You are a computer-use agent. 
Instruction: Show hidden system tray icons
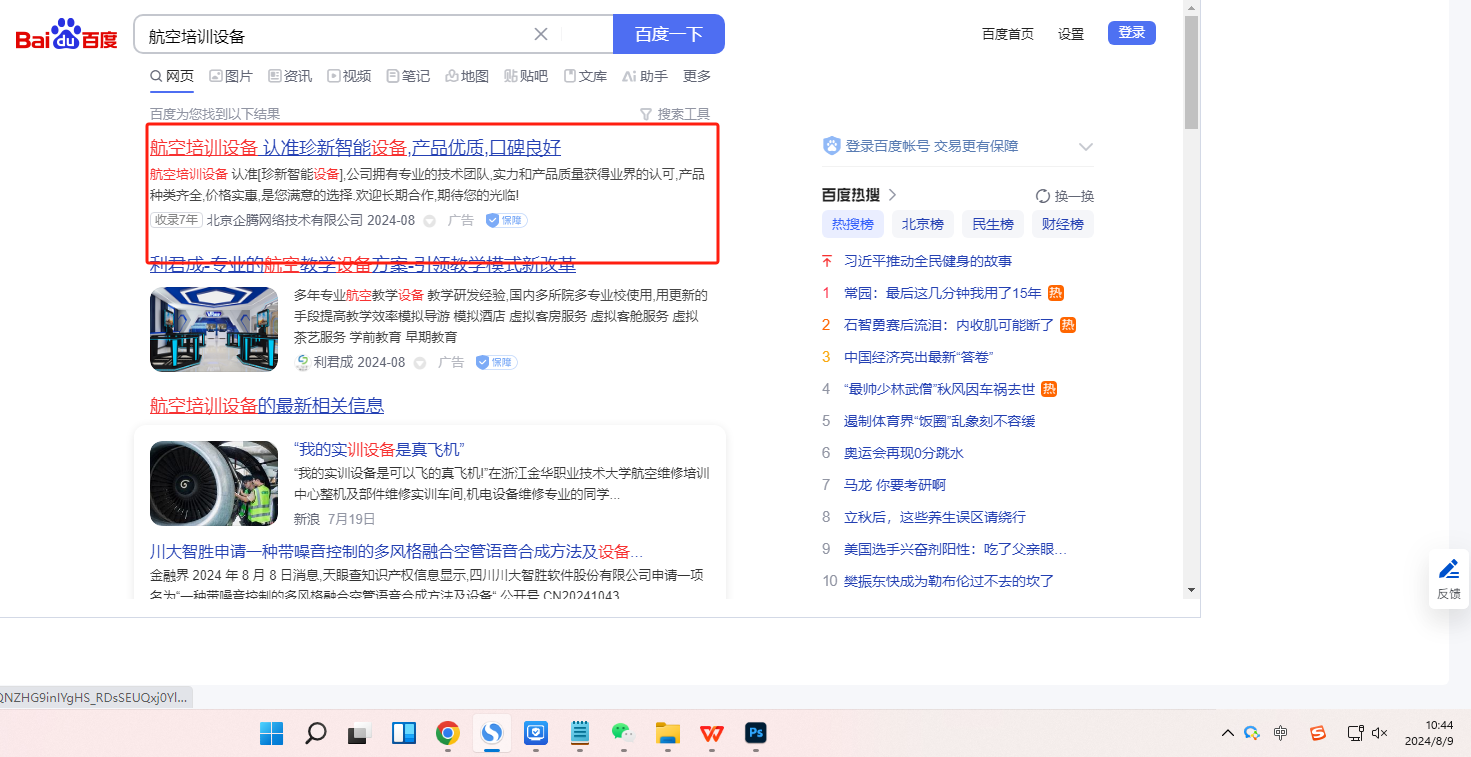click(x=1228, y=733)
